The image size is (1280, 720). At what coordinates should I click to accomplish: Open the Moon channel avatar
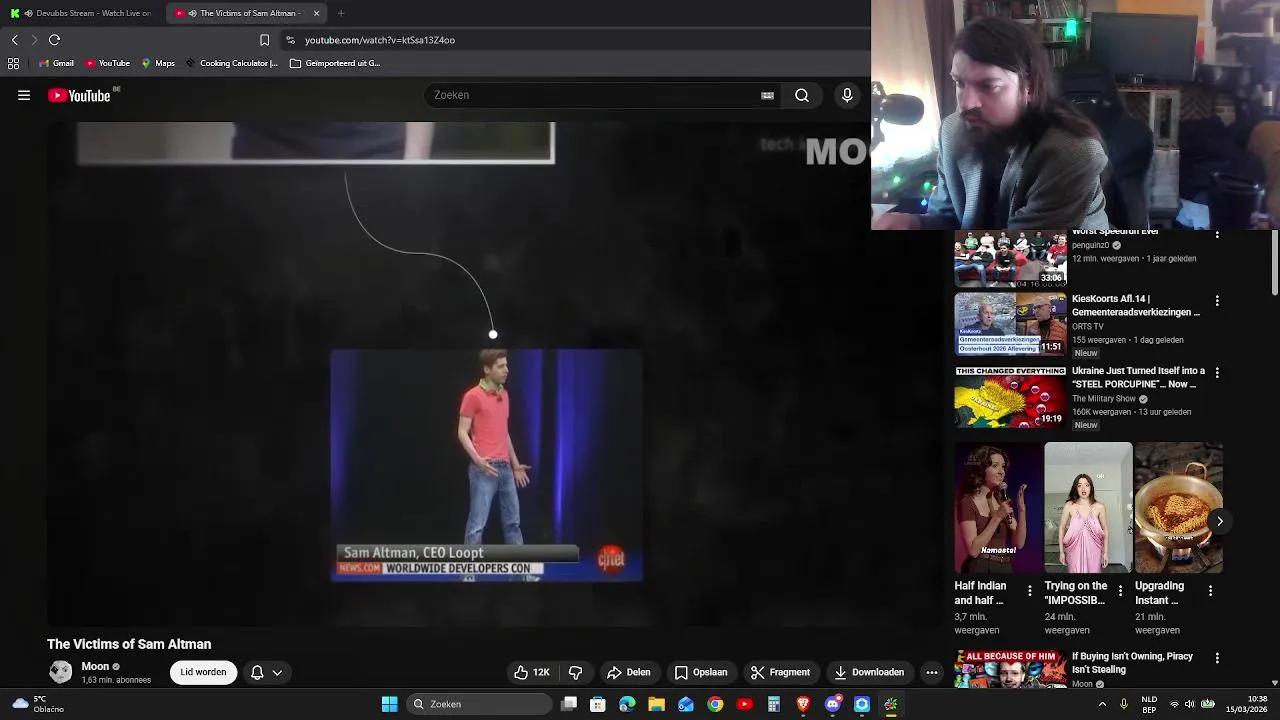tap(61, 672)
